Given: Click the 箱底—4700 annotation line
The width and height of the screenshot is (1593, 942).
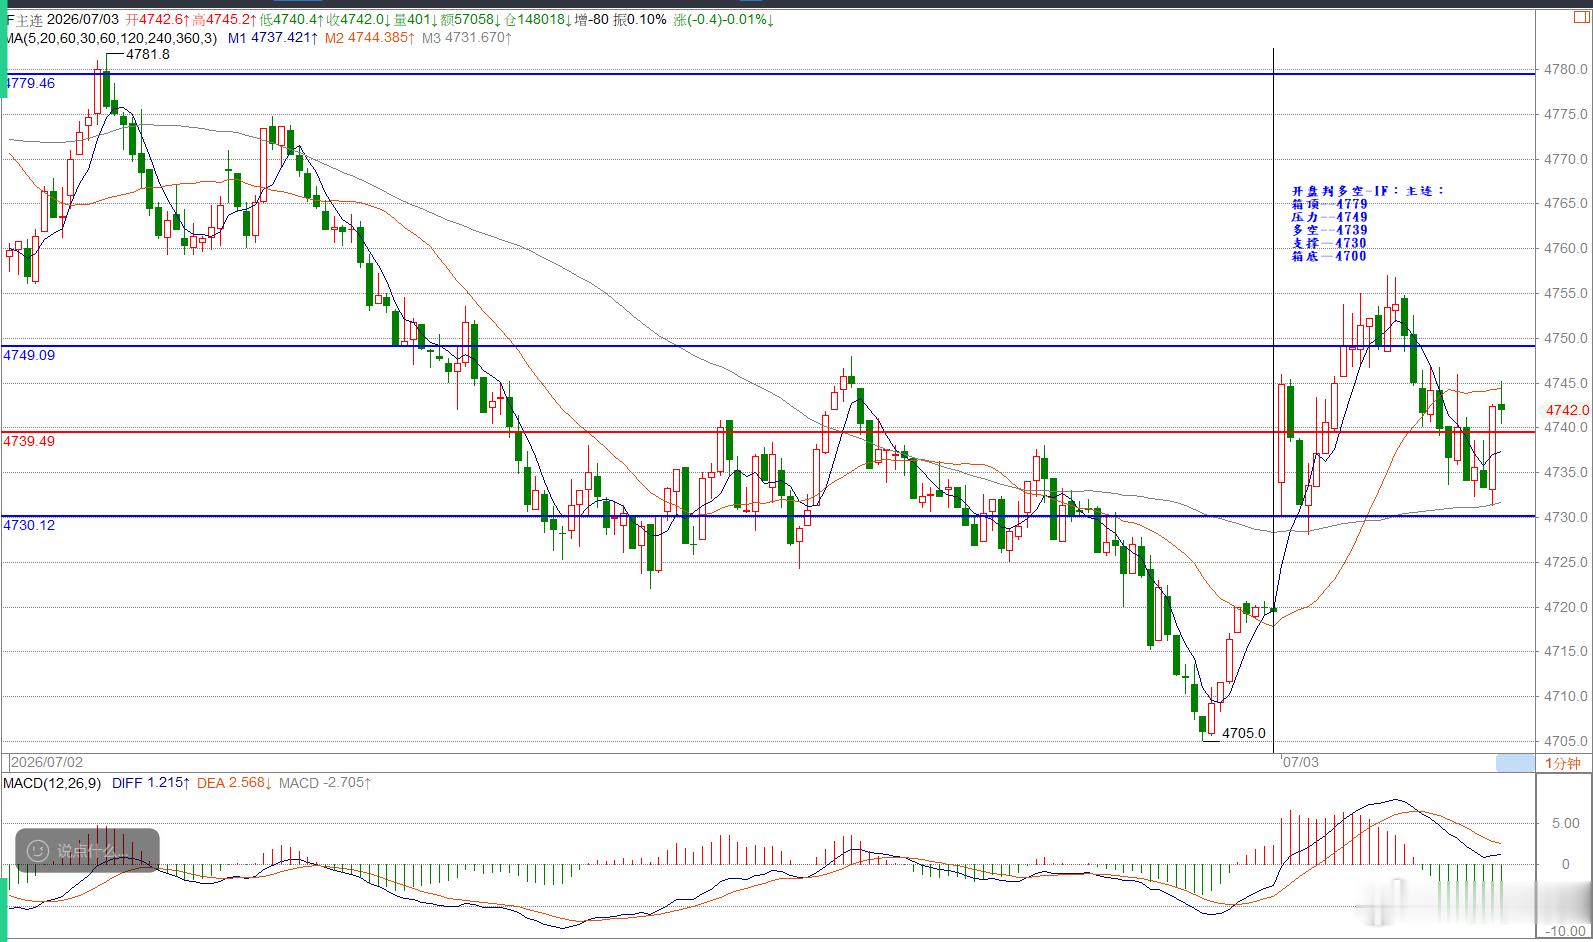Looking at the screenshot, I should pyautogui.click(x=1329, y=256).
